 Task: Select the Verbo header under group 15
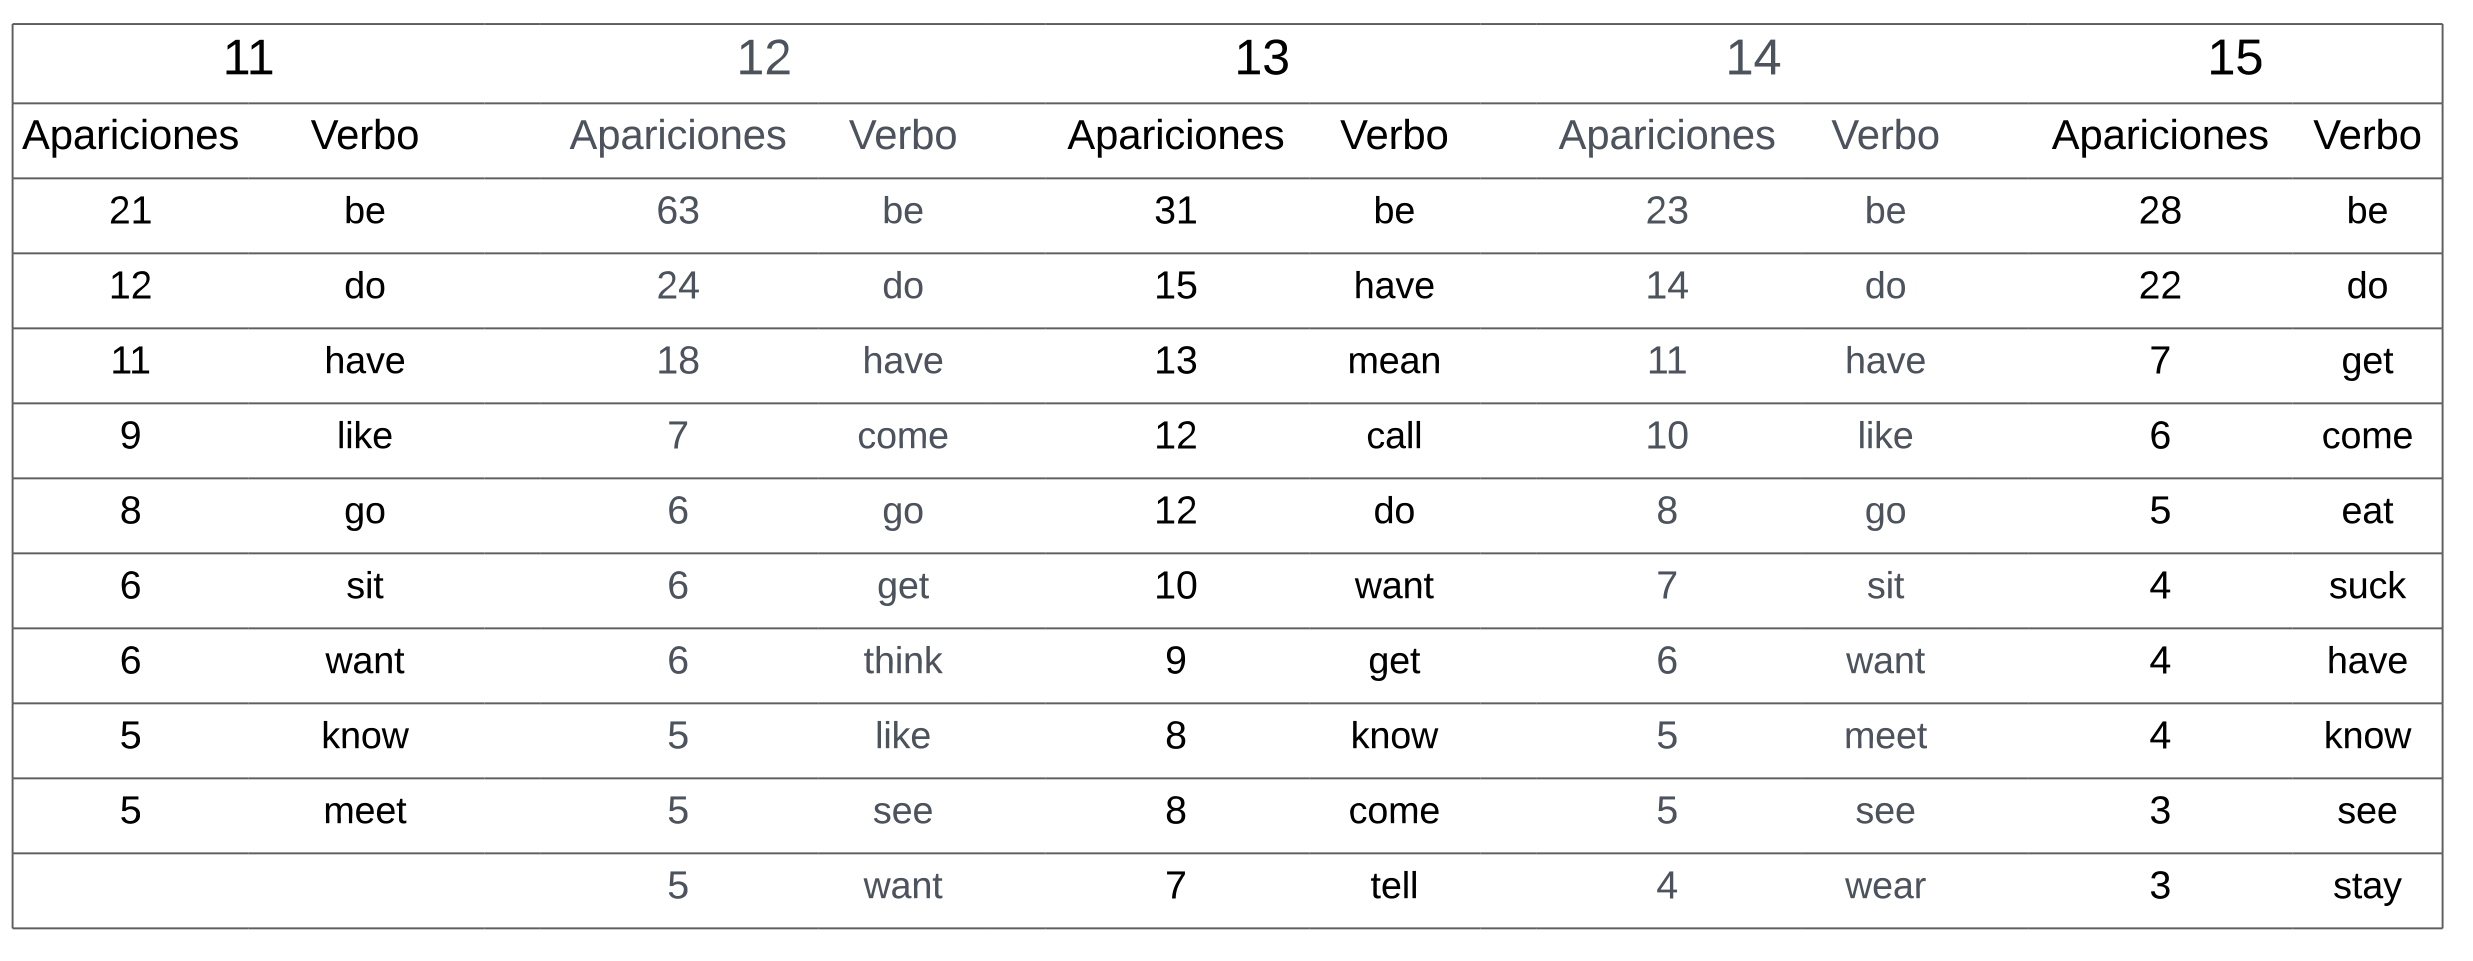[x=2367, y=136]
